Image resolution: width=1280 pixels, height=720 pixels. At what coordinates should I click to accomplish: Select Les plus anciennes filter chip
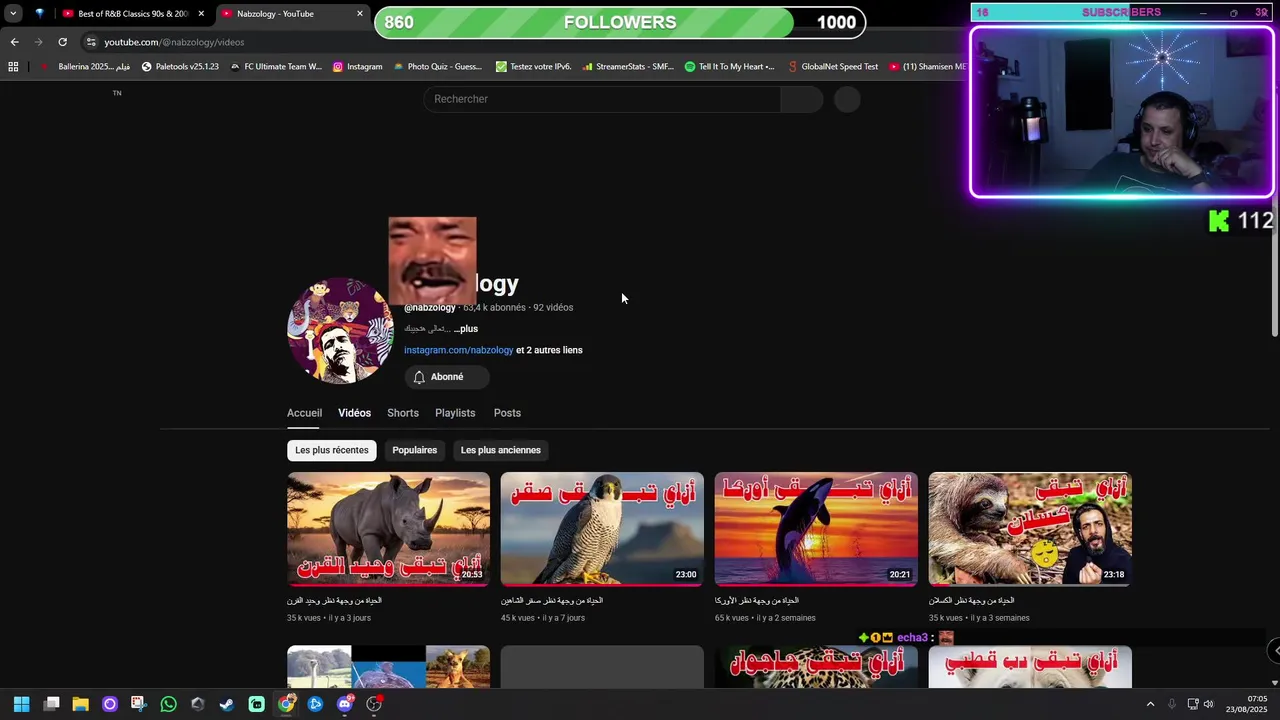pos(500,450)
